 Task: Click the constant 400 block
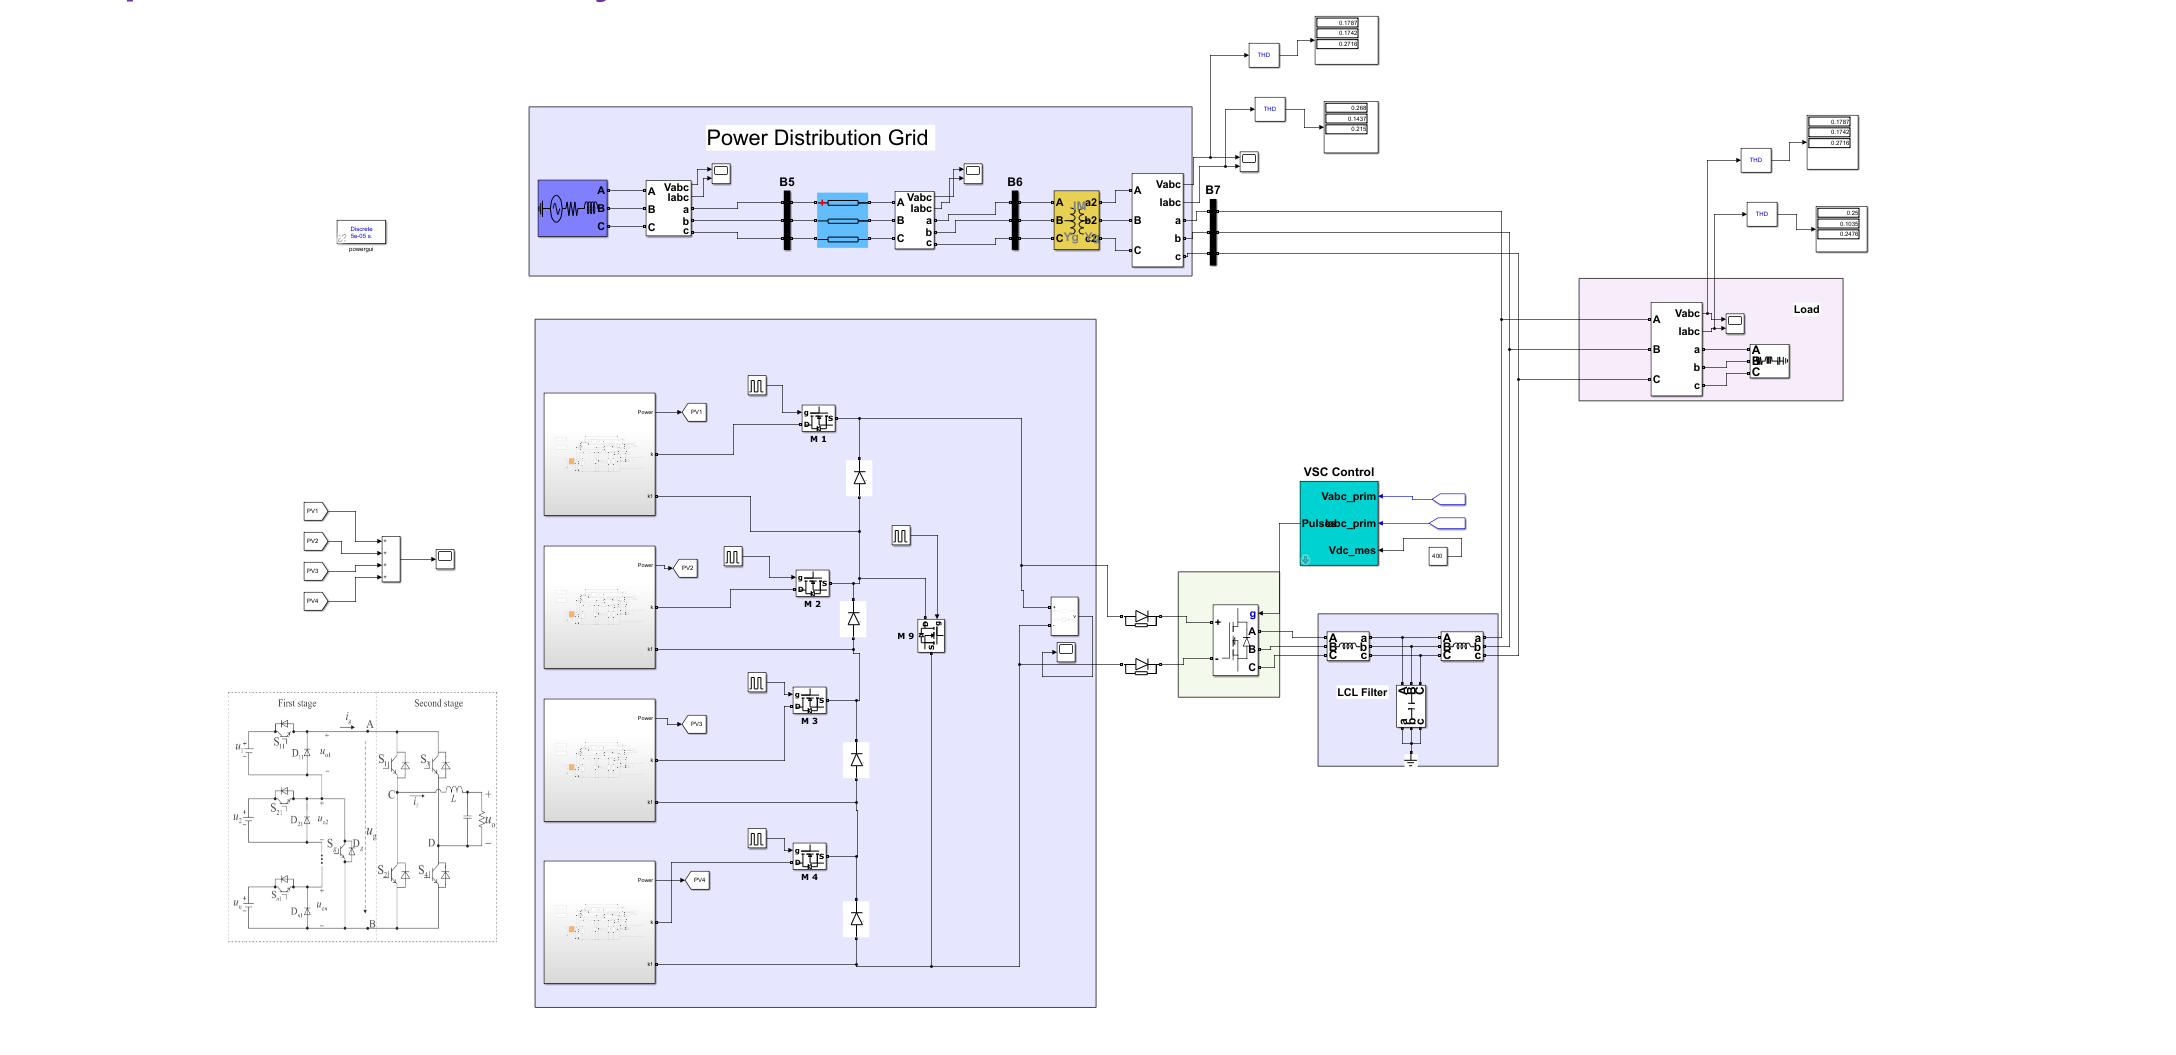pyautogui.click(x=1437, y=556)
